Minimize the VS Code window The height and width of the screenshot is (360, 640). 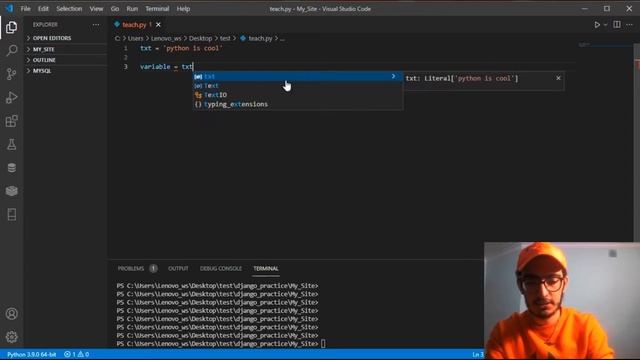(x=584, y=8)
